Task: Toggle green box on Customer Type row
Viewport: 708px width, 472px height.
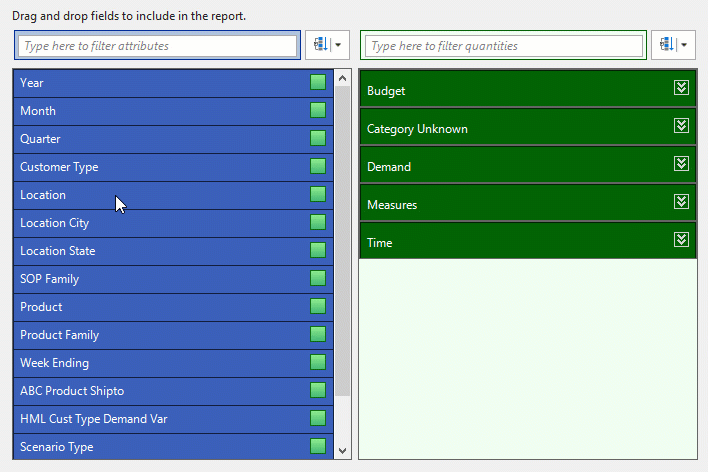Action: click(x=318, y=166)
